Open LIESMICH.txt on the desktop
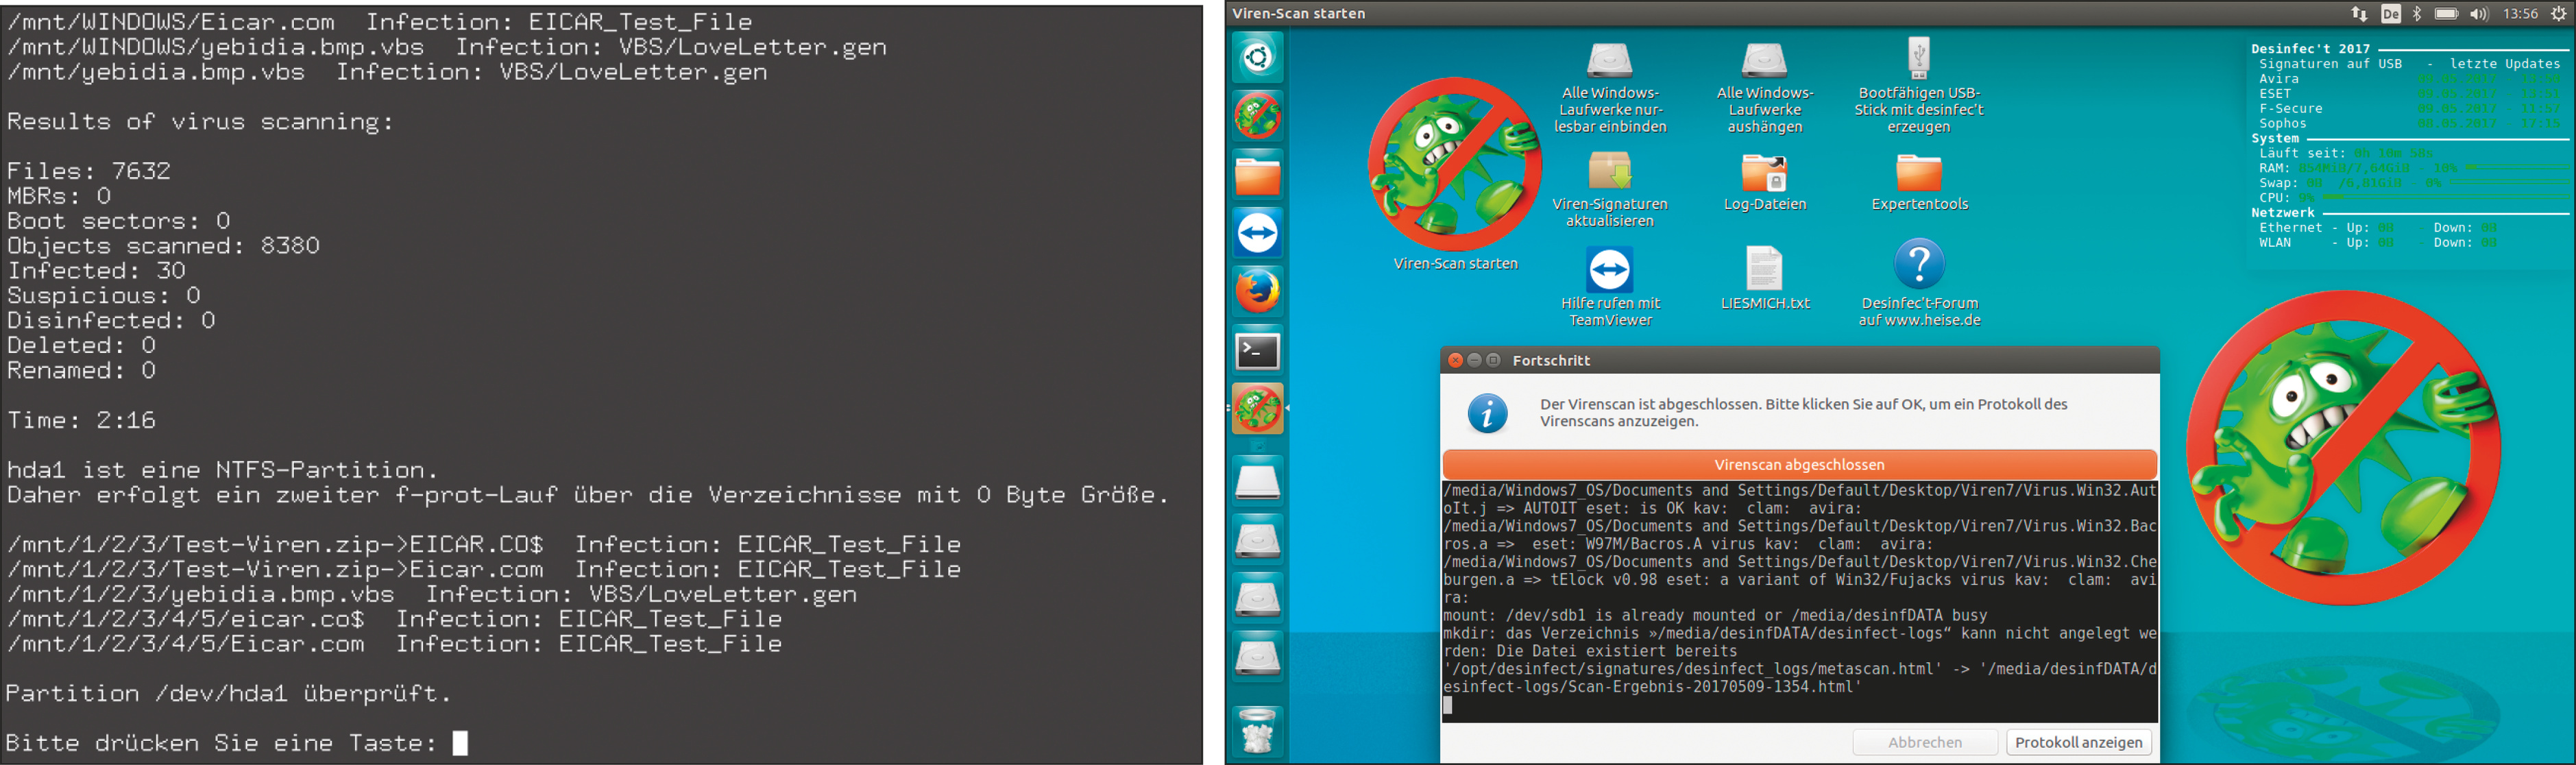The width and height of the screenshot is (2576, 765). pos(1764,268)
